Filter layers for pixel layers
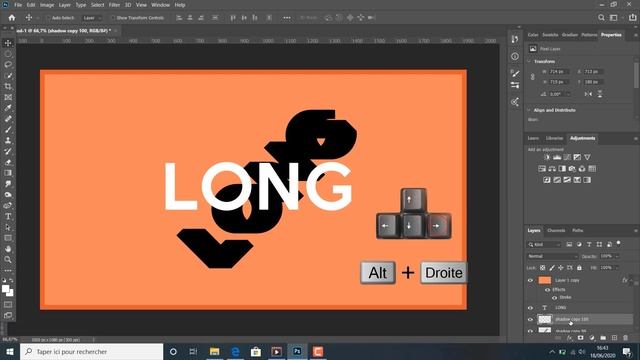Viewport: 640px width, 360px height. tap(569, 244)
